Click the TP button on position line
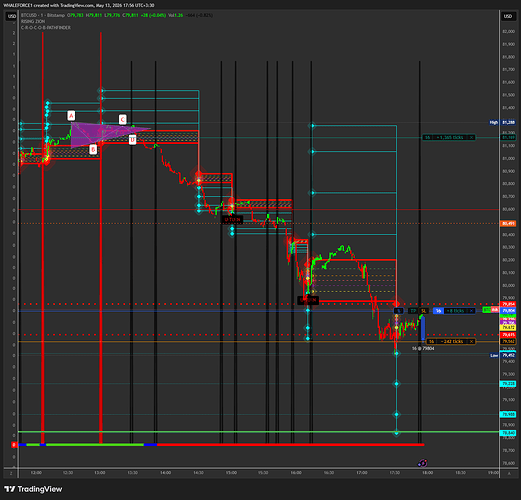The image size is (521, 500). (413, 311)
